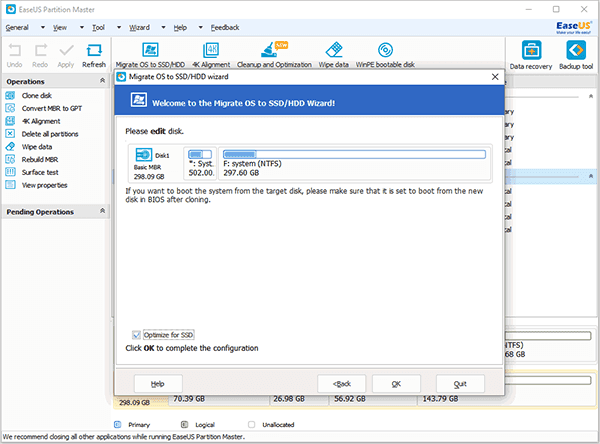Toggle the Optimize for SSD checkbox
The width and height of the screenshot is (600, 444).
tap(136, 335)
